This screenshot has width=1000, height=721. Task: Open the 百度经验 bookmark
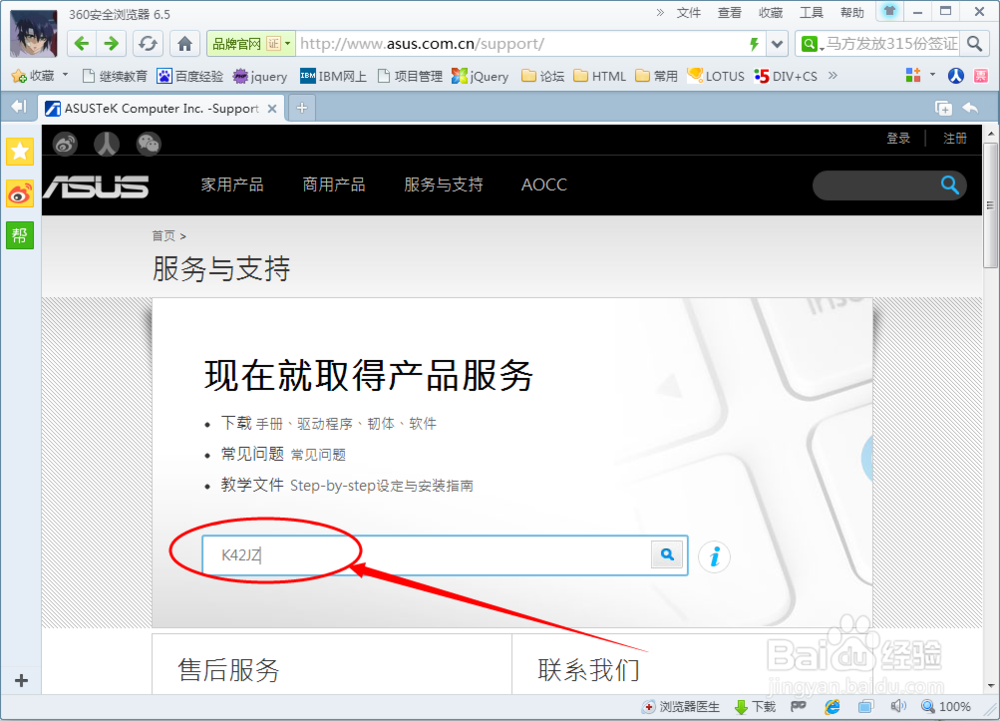190,76
